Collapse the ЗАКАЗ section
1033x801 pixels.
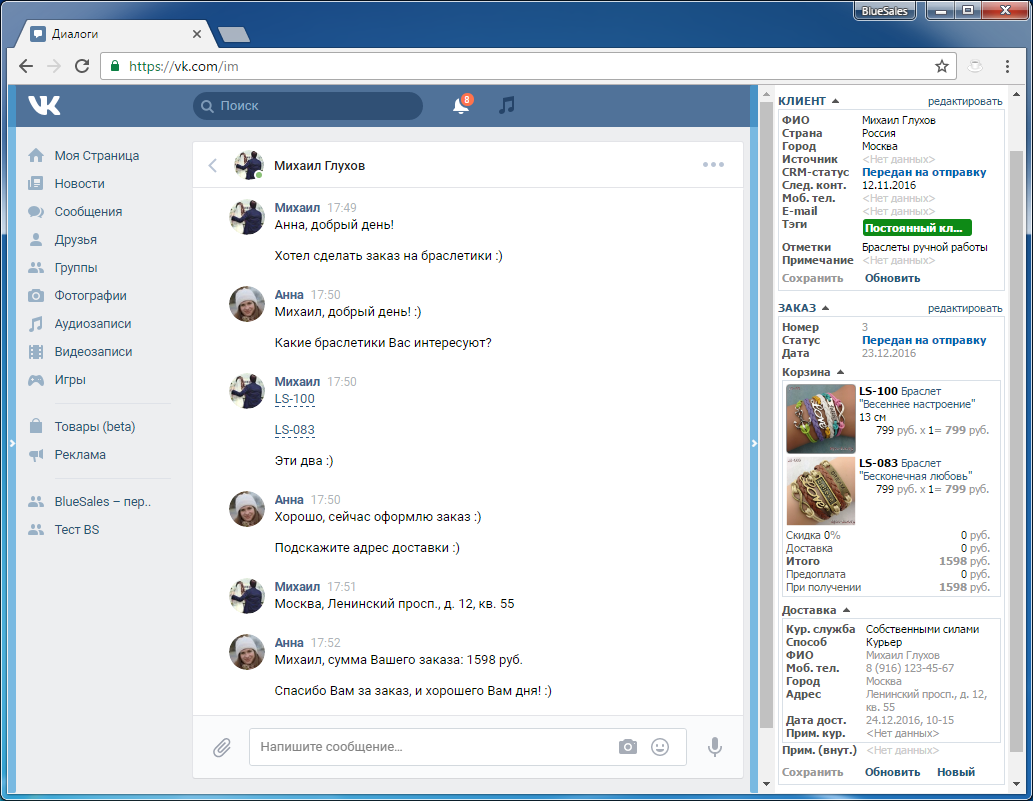(x=825, y=308)
